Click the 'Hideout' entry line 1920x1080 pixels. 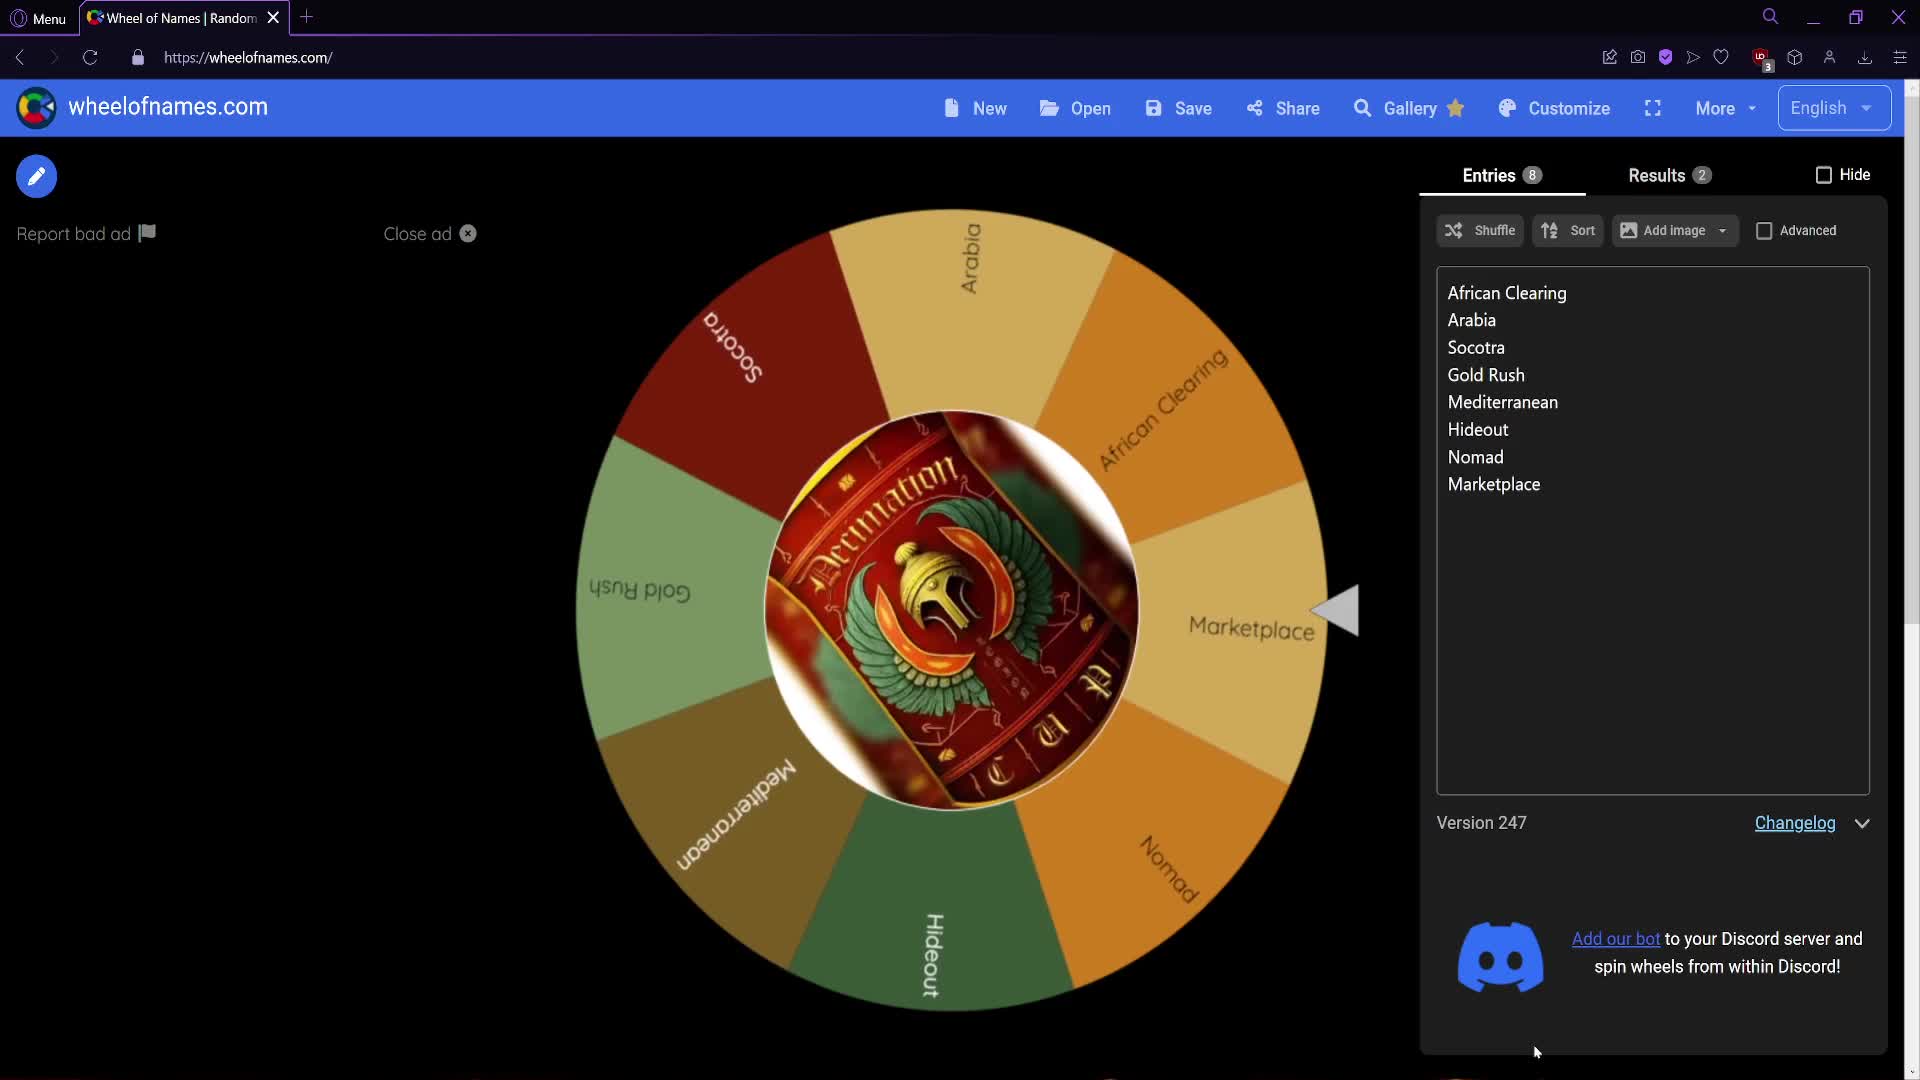(1477, 430)
